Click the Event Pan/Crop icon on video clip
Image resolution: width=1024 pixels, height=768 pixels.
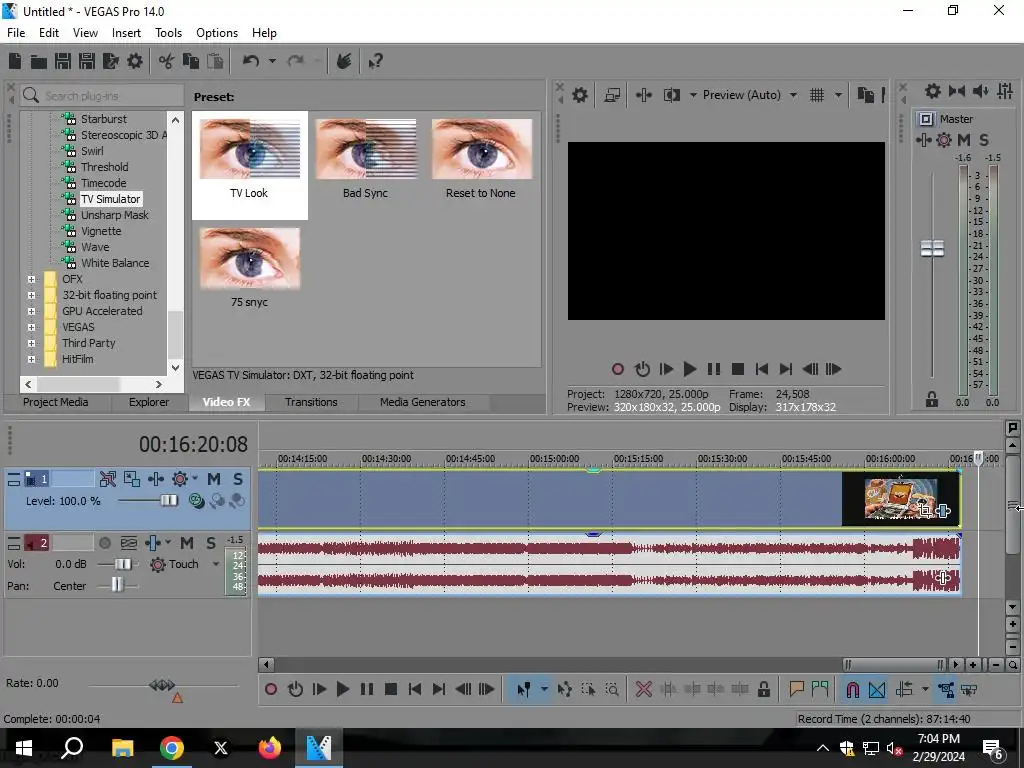[x=925, y=511]
